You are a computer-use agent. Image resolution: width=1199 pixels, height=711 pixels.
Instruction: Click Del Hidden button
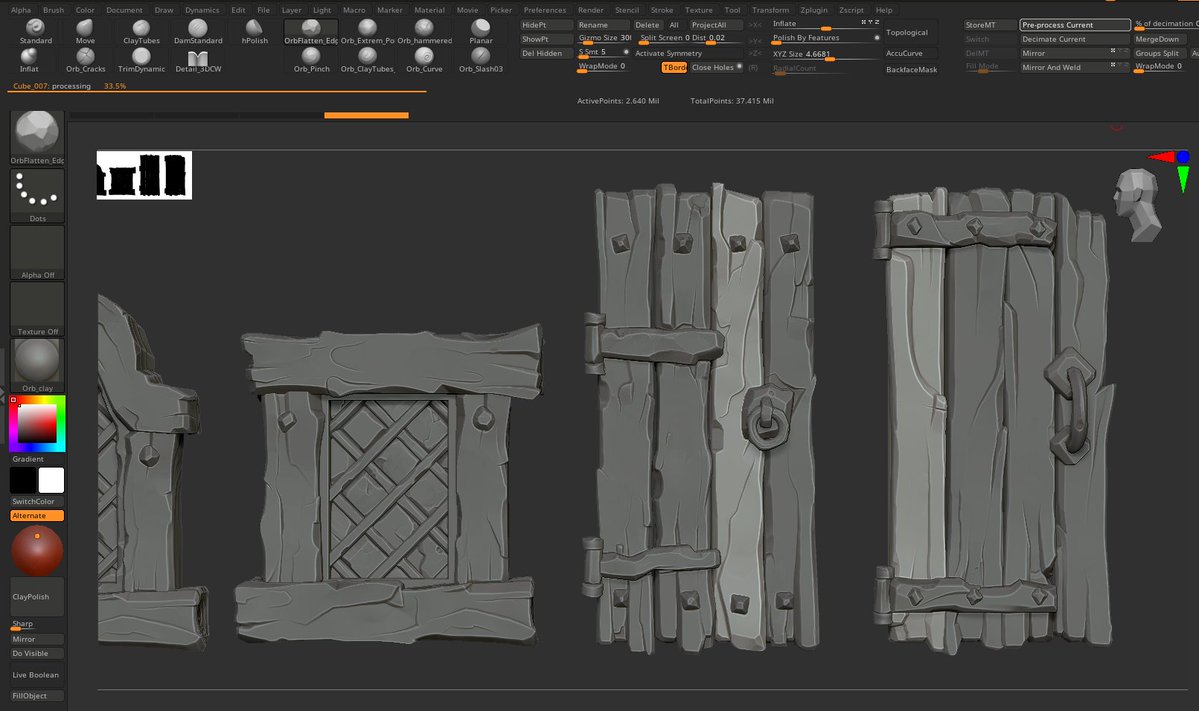tap(546, 54)
